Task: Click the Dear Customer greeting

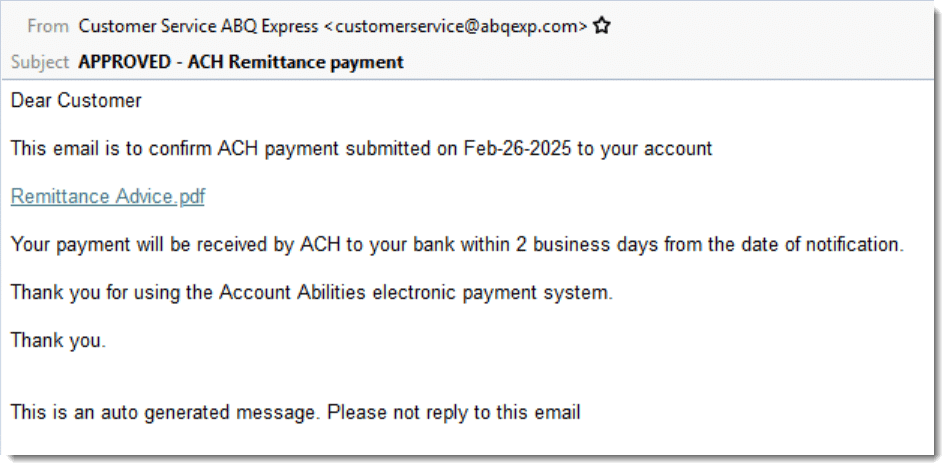Action: tap(76, 100)
